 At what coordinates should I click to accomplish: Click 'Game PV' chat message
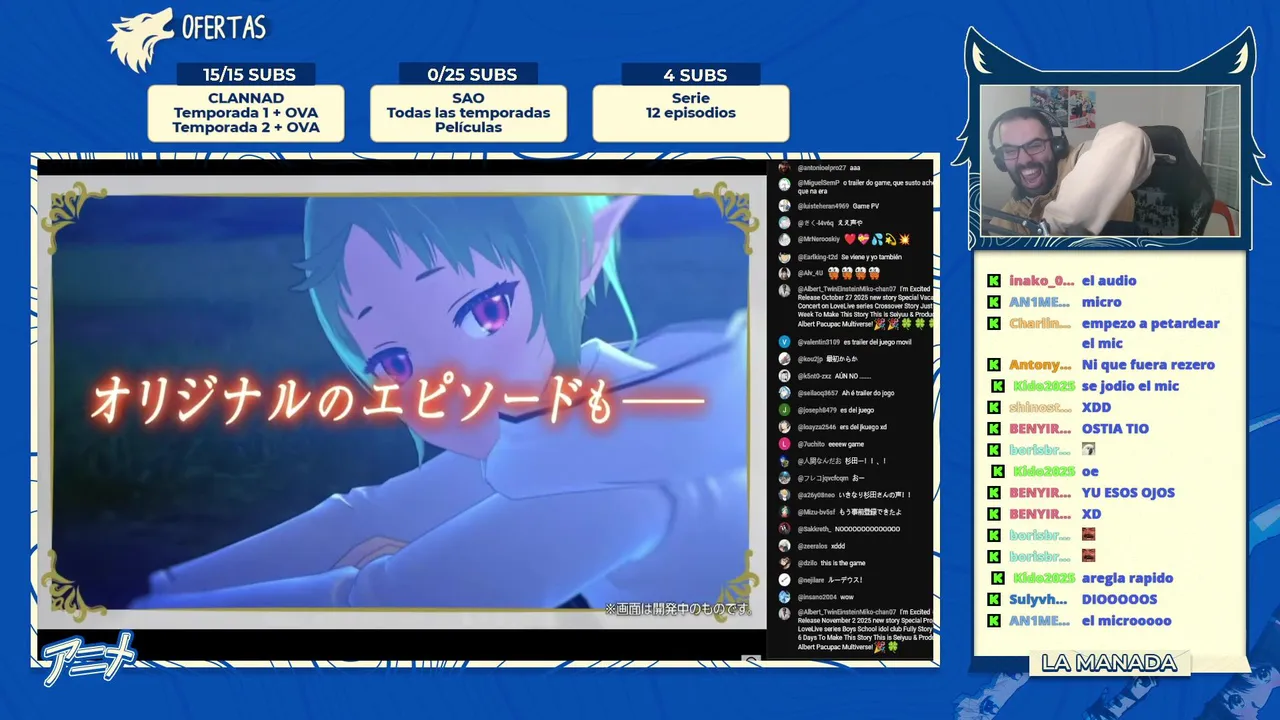point(866,206)
